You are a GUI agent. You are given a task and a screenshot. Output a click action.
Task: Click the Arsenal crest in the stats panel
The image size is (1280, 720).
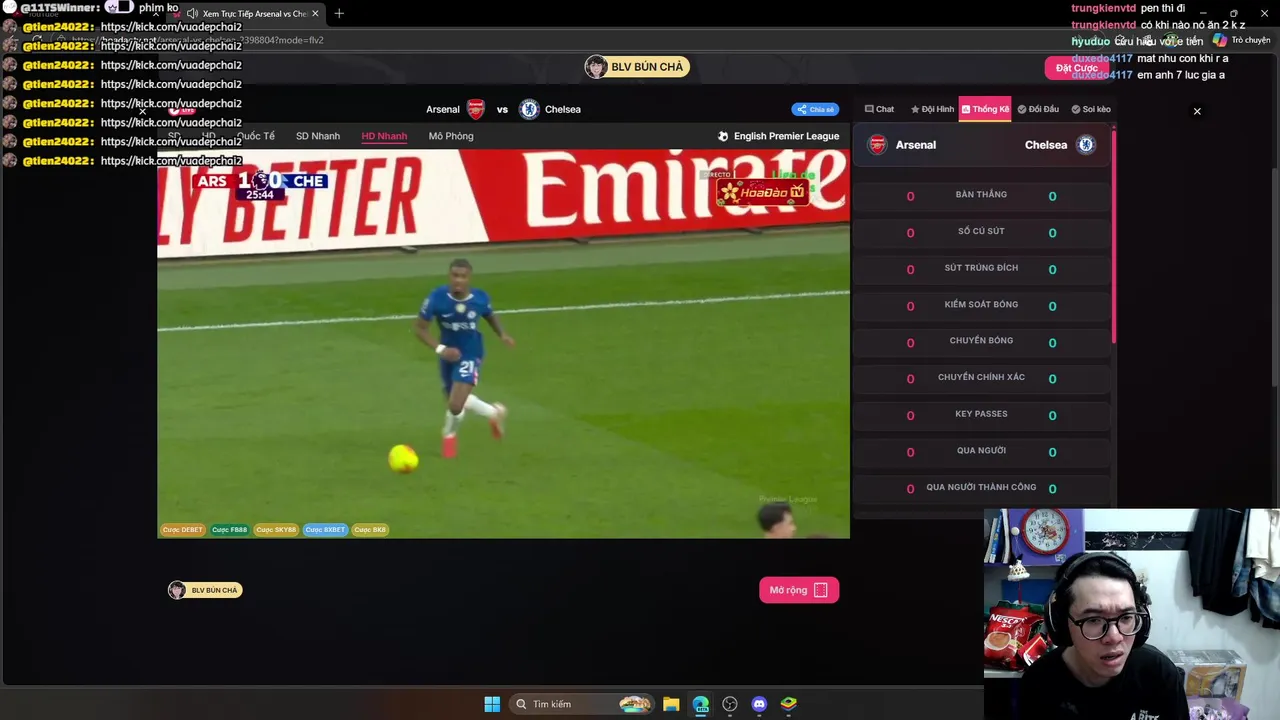(877, 145)
